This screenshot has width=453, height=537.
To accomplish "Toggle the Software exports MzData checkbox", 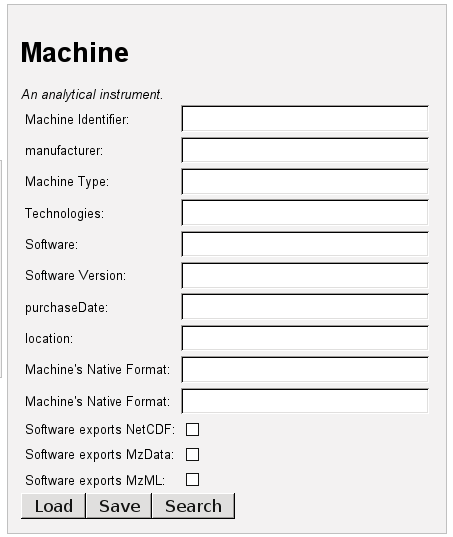I will tap(192, 454).
